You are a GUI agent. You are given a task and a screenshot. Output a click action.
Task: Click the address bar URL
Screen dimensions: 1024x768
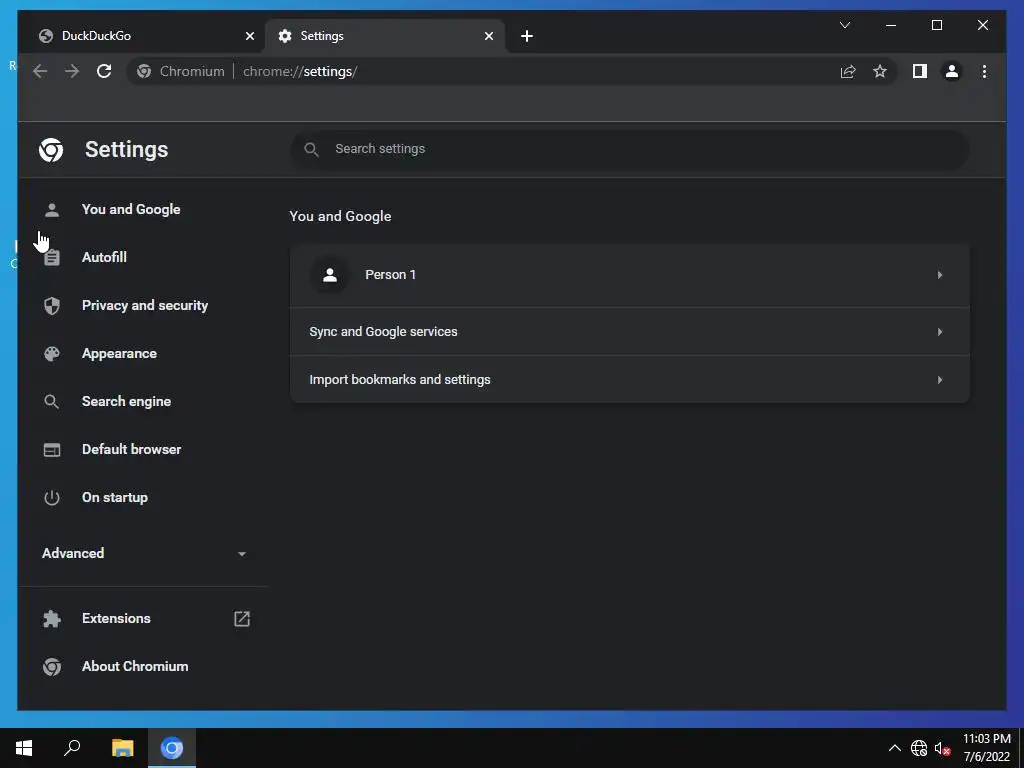[x=300, y=71]
